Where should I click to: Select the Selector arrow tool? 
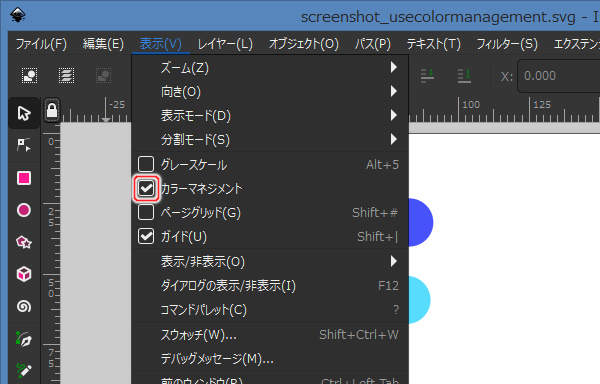pos(24,113)
